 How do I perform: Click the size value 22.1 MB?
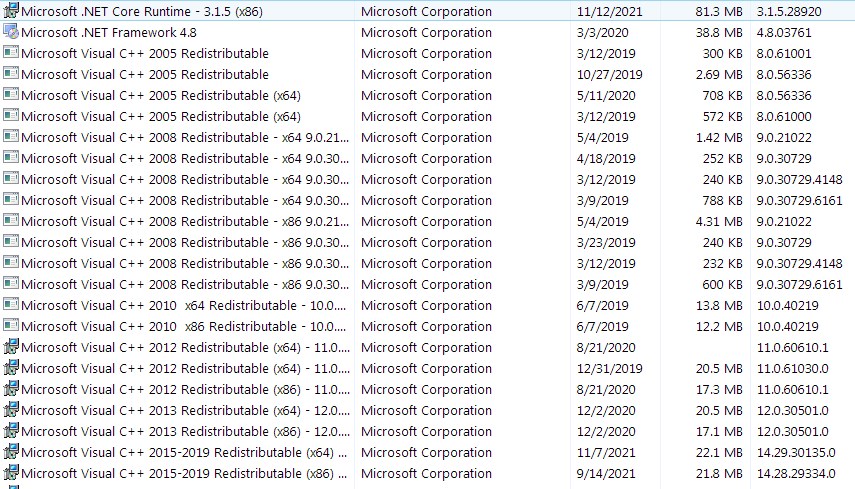(x=719, y=452)
